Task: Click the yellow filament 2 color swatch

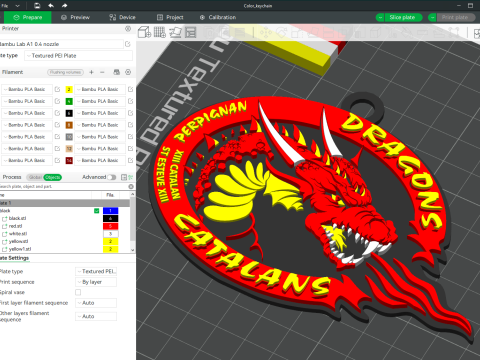Action: coord(69,89)
